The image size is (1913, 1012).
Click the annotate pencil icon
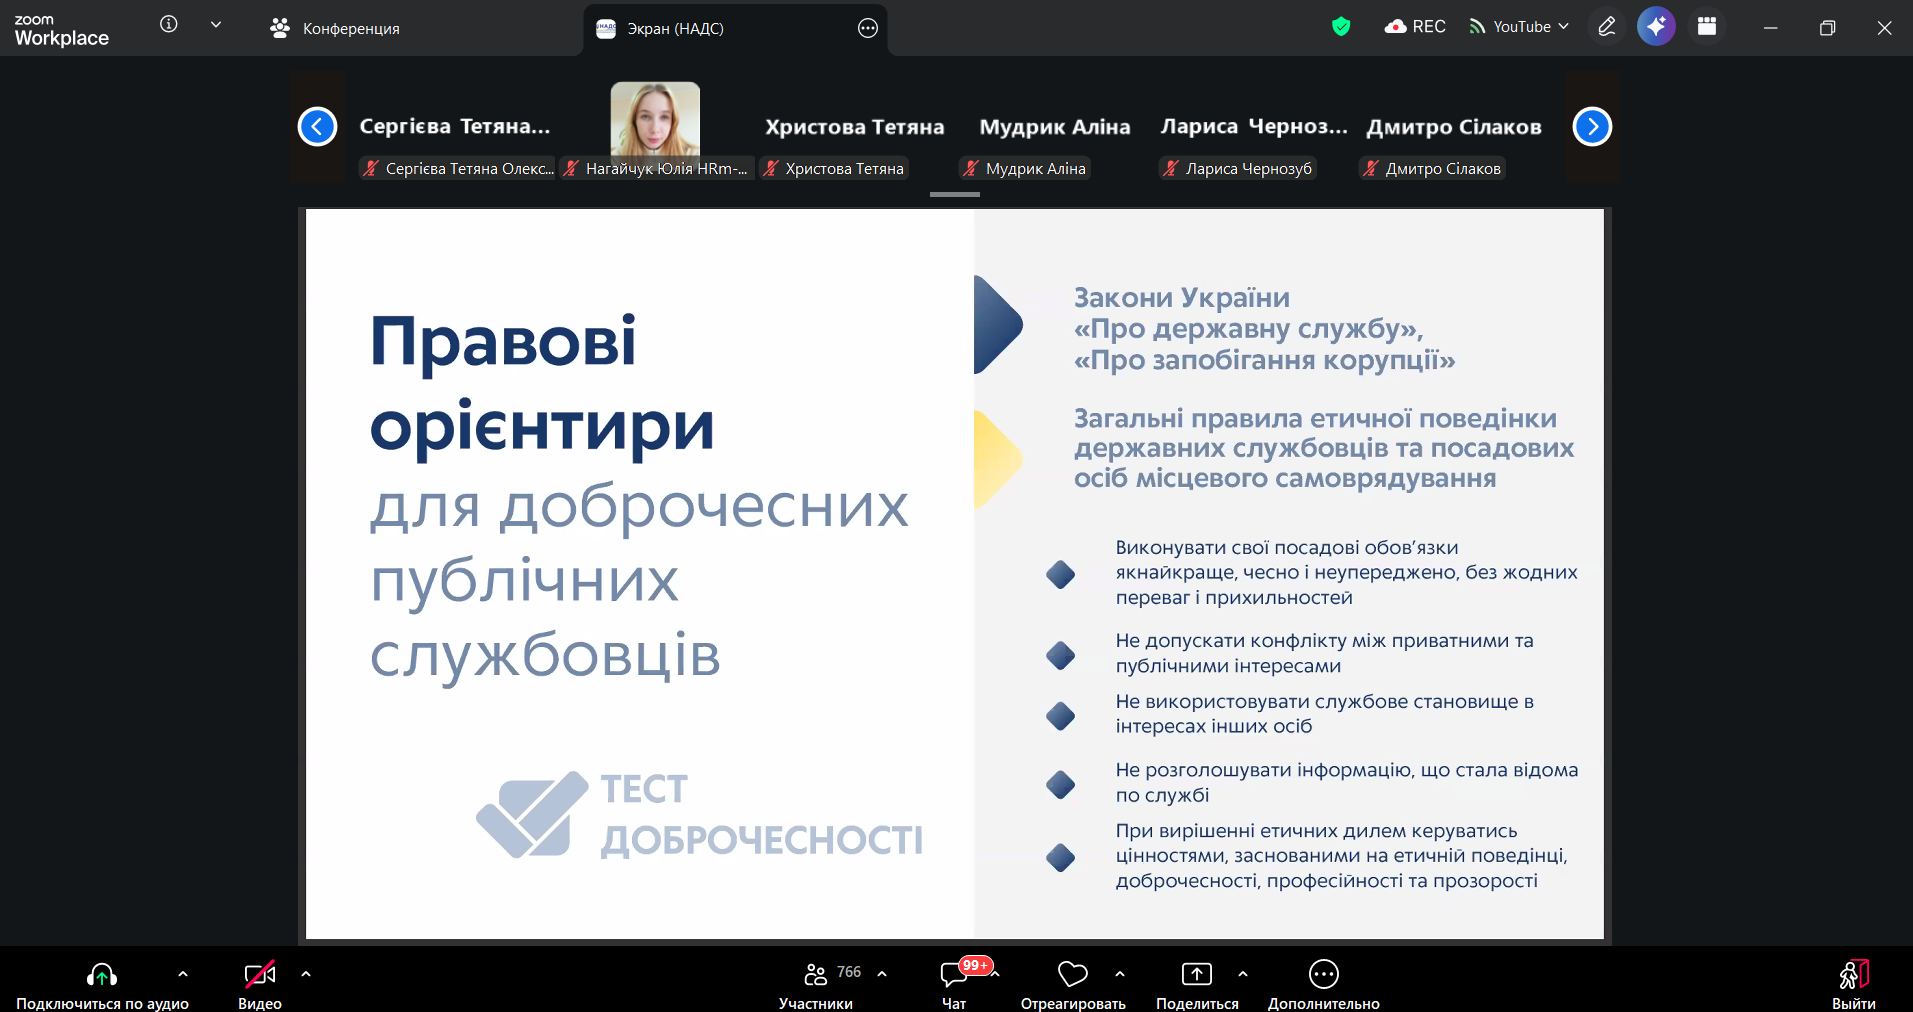click(x=1607, y=27)
